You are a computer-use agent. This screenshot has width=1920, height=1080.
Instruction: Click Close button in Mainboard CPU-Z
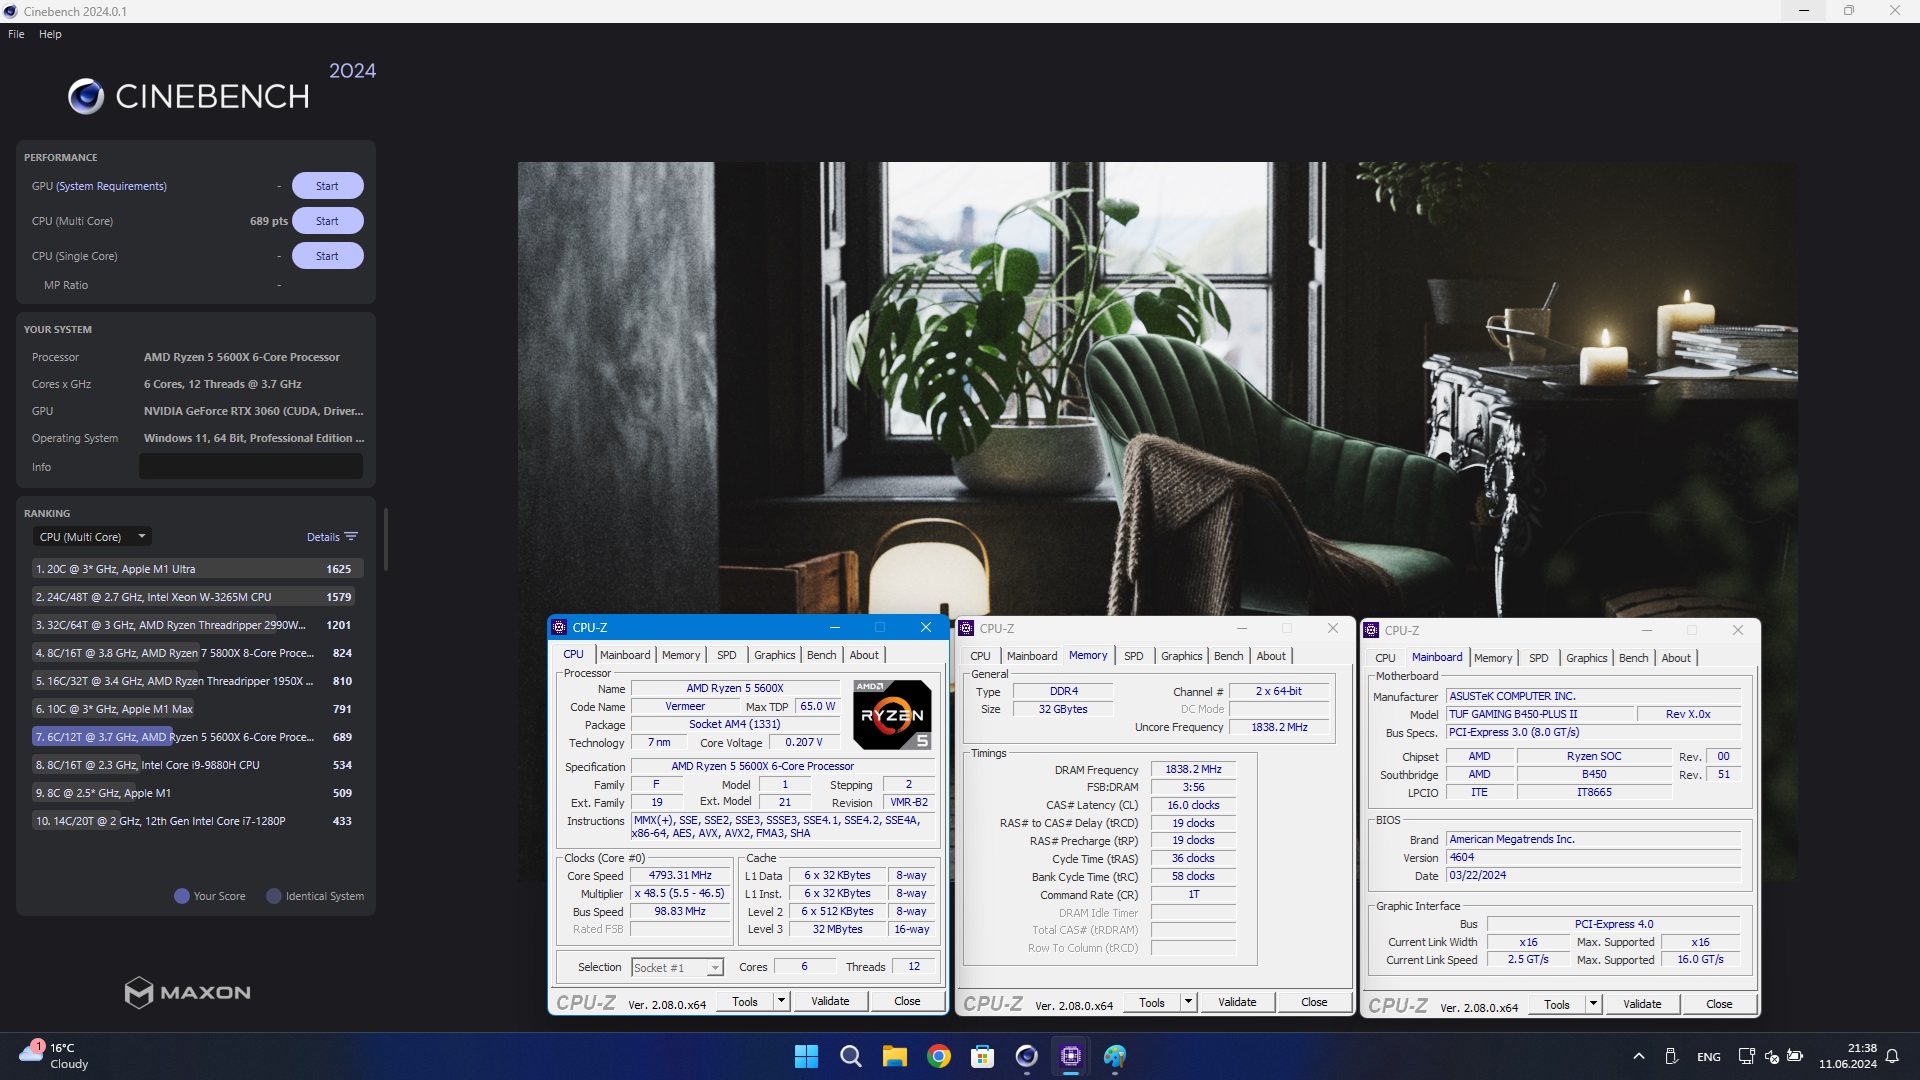tap(1719, 1004)
